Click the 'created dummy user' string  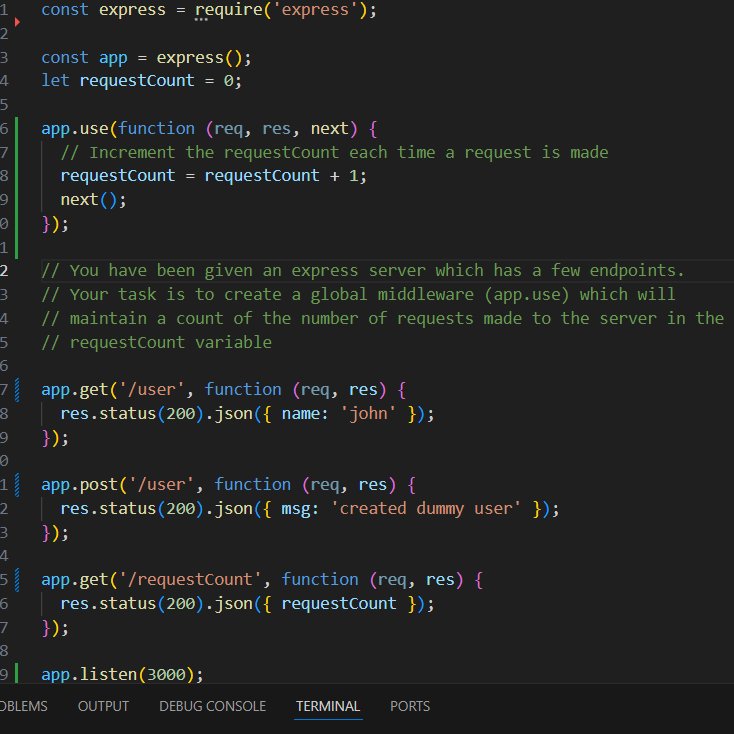pos(426,508)
